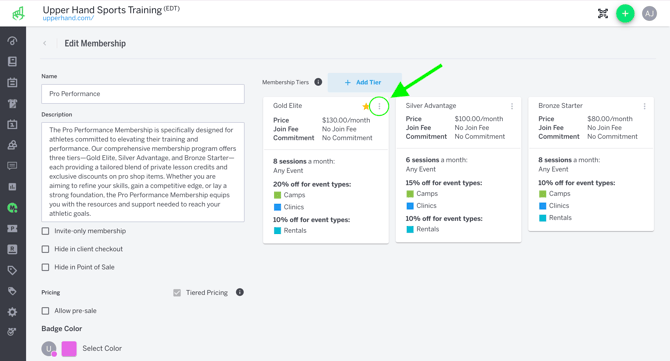
Task: Open the calendar events icon in sidebar
Action: [12, 82]
